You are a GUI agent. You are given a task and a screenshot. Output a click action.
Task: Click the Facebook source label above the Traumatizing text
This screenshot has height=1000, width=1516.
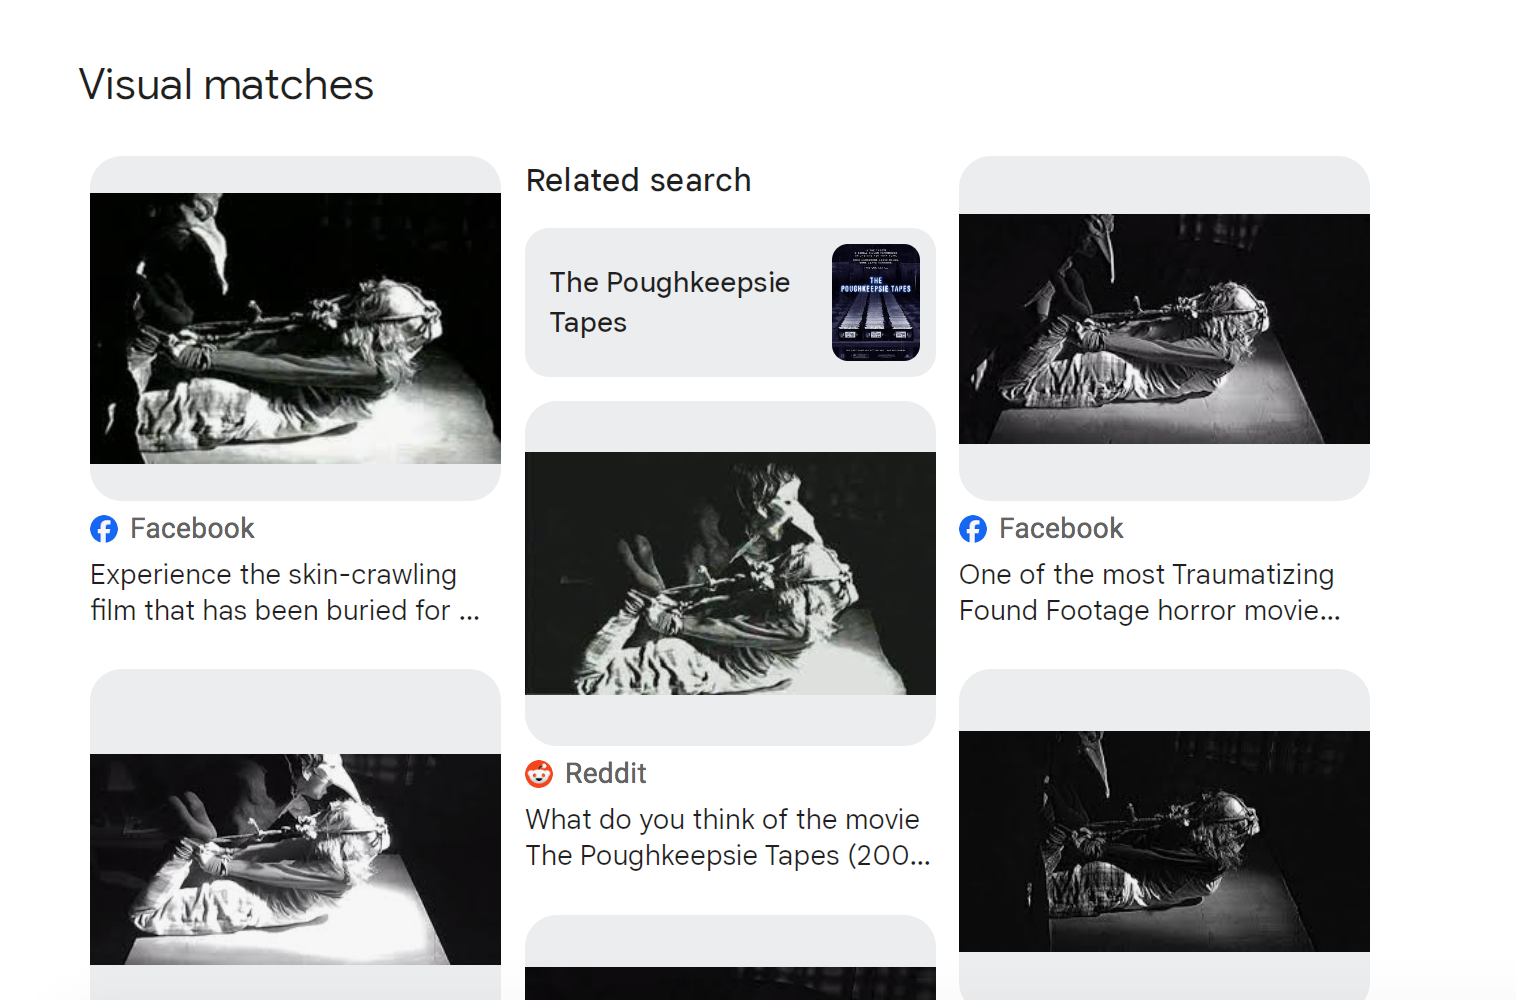[x=1061, y=529]
